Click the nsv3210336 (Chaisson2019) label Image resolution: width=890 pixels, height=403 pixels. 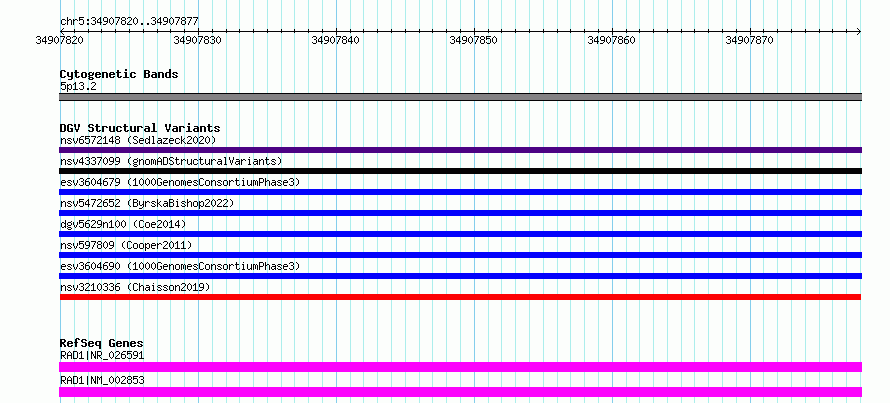[x=135, y=287]
